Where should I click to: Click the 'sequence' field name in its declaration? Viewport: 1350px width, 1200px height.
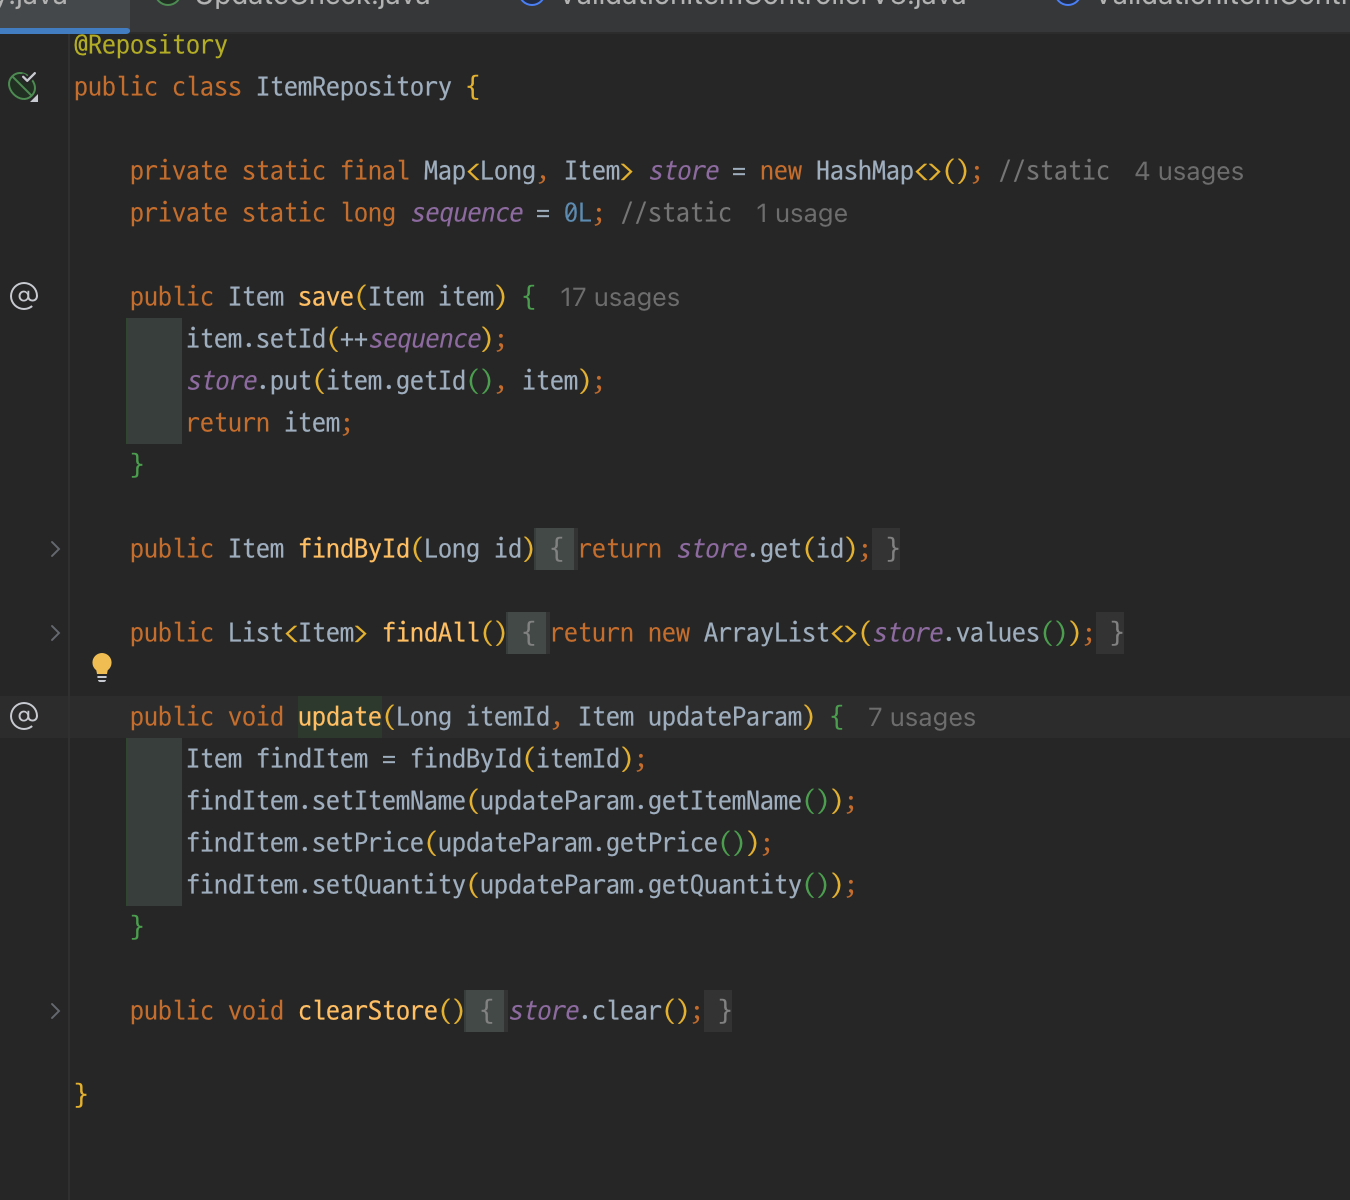(x=467, y=213)
